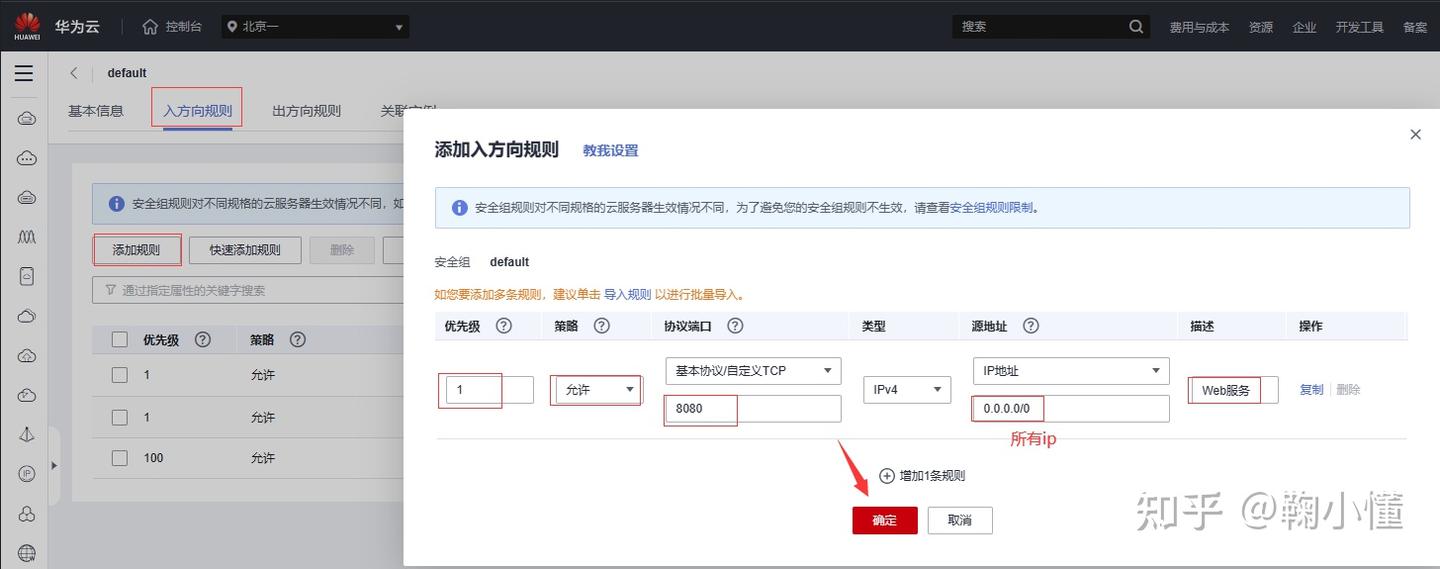
Task: Click 导入规则 link
Action: [628, 295]
